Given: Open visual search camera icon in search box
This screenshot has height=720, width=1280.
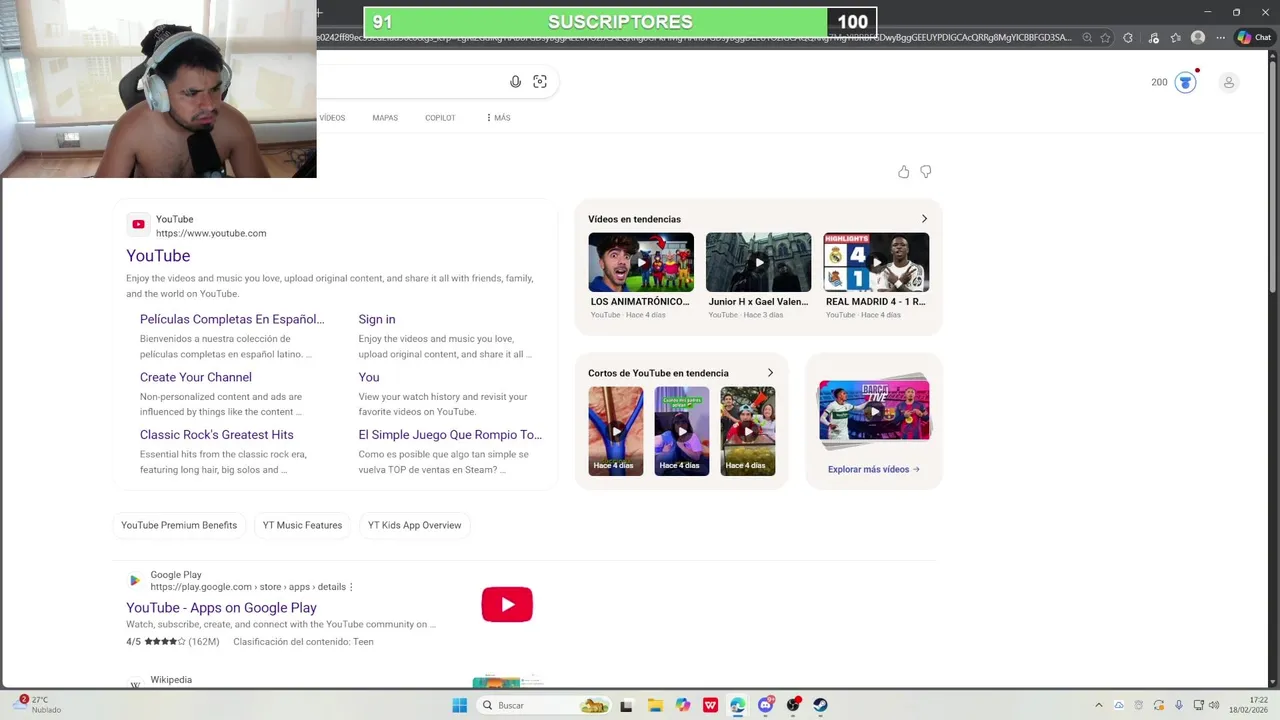Looking at the screenshot, I should [540, 82].
